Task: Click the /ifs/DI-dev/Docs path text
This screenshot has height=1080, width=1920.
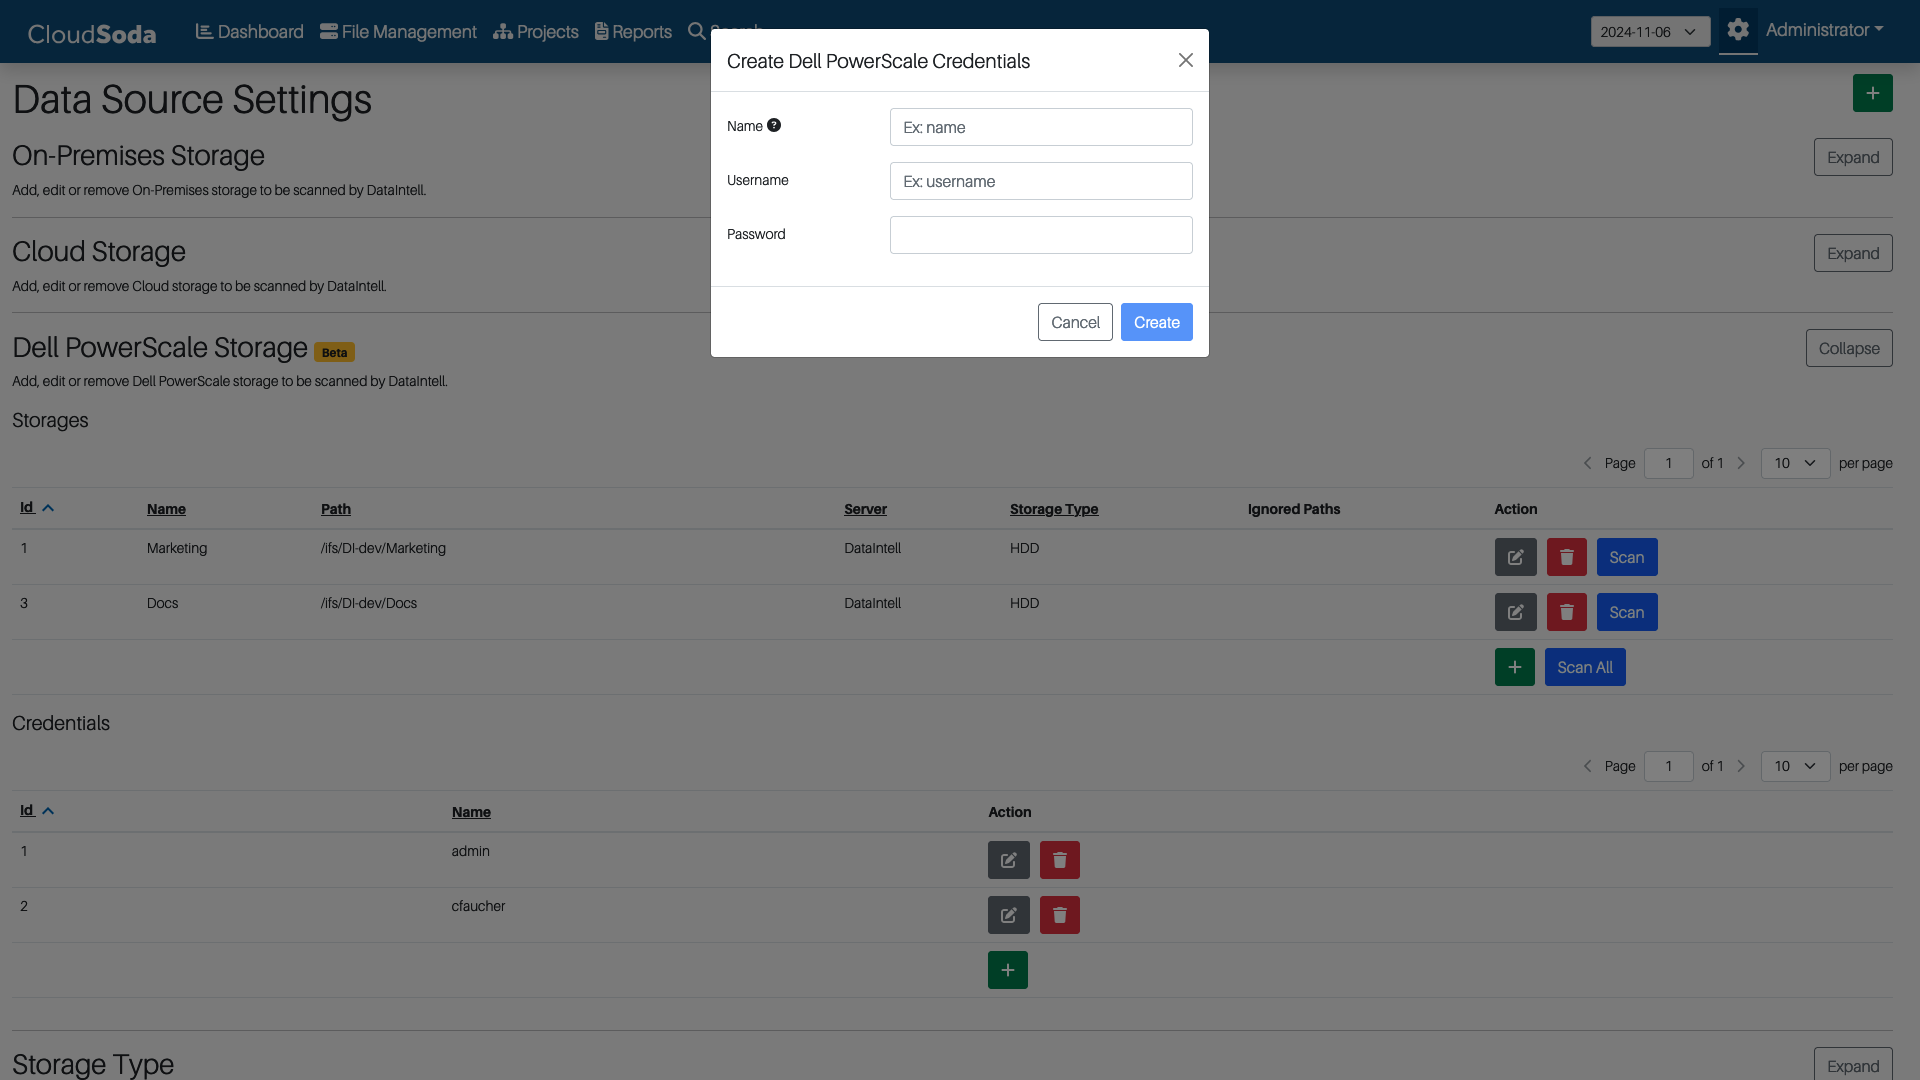Action: [x=369, y=603]
